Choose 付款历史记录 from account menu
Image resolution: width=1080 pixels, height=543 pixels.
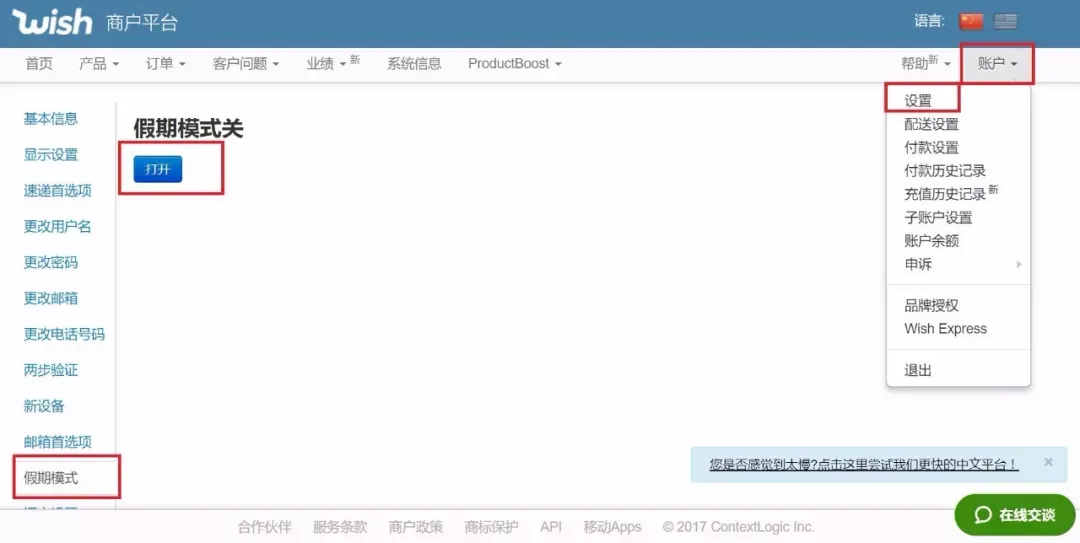click(945, 171)
